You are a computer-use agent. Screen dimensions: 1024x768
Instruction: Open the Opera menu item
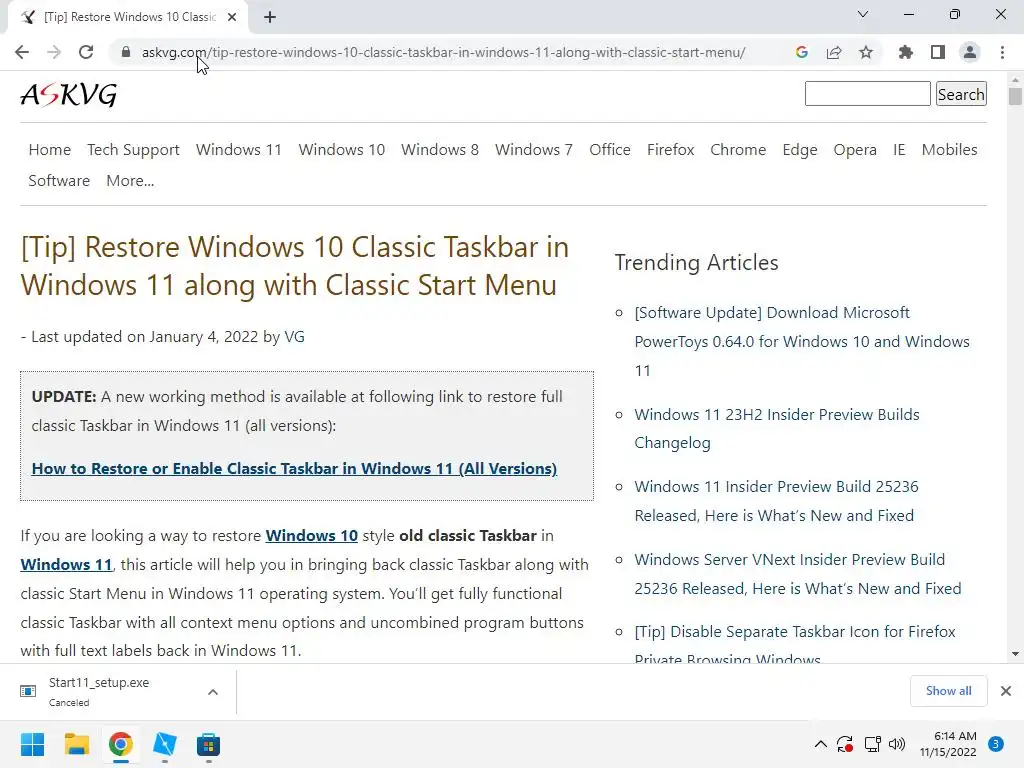(x=855, y=150)
